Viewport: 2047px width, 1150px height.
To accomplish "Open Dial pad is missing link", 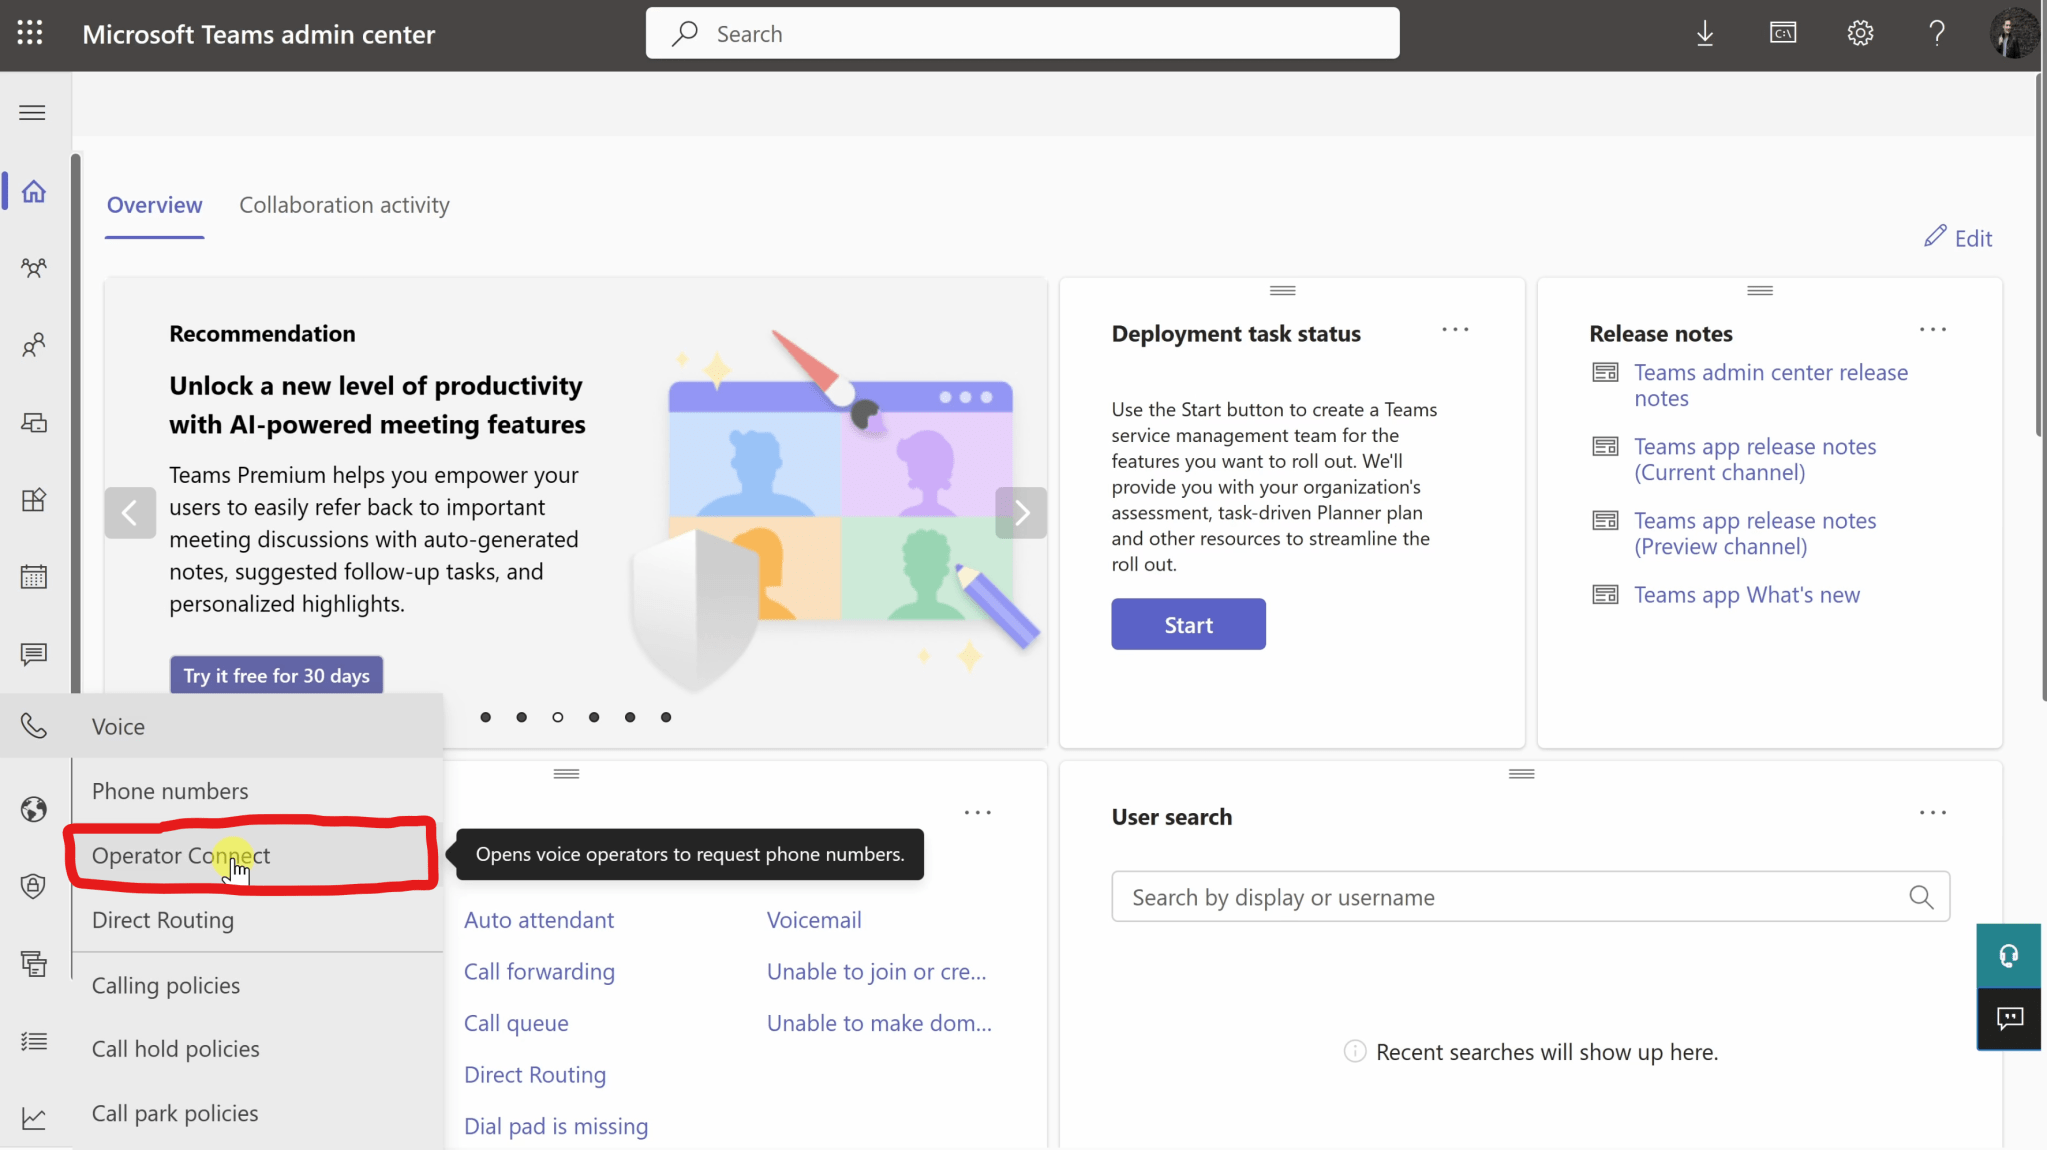I will coord(556,1127).
